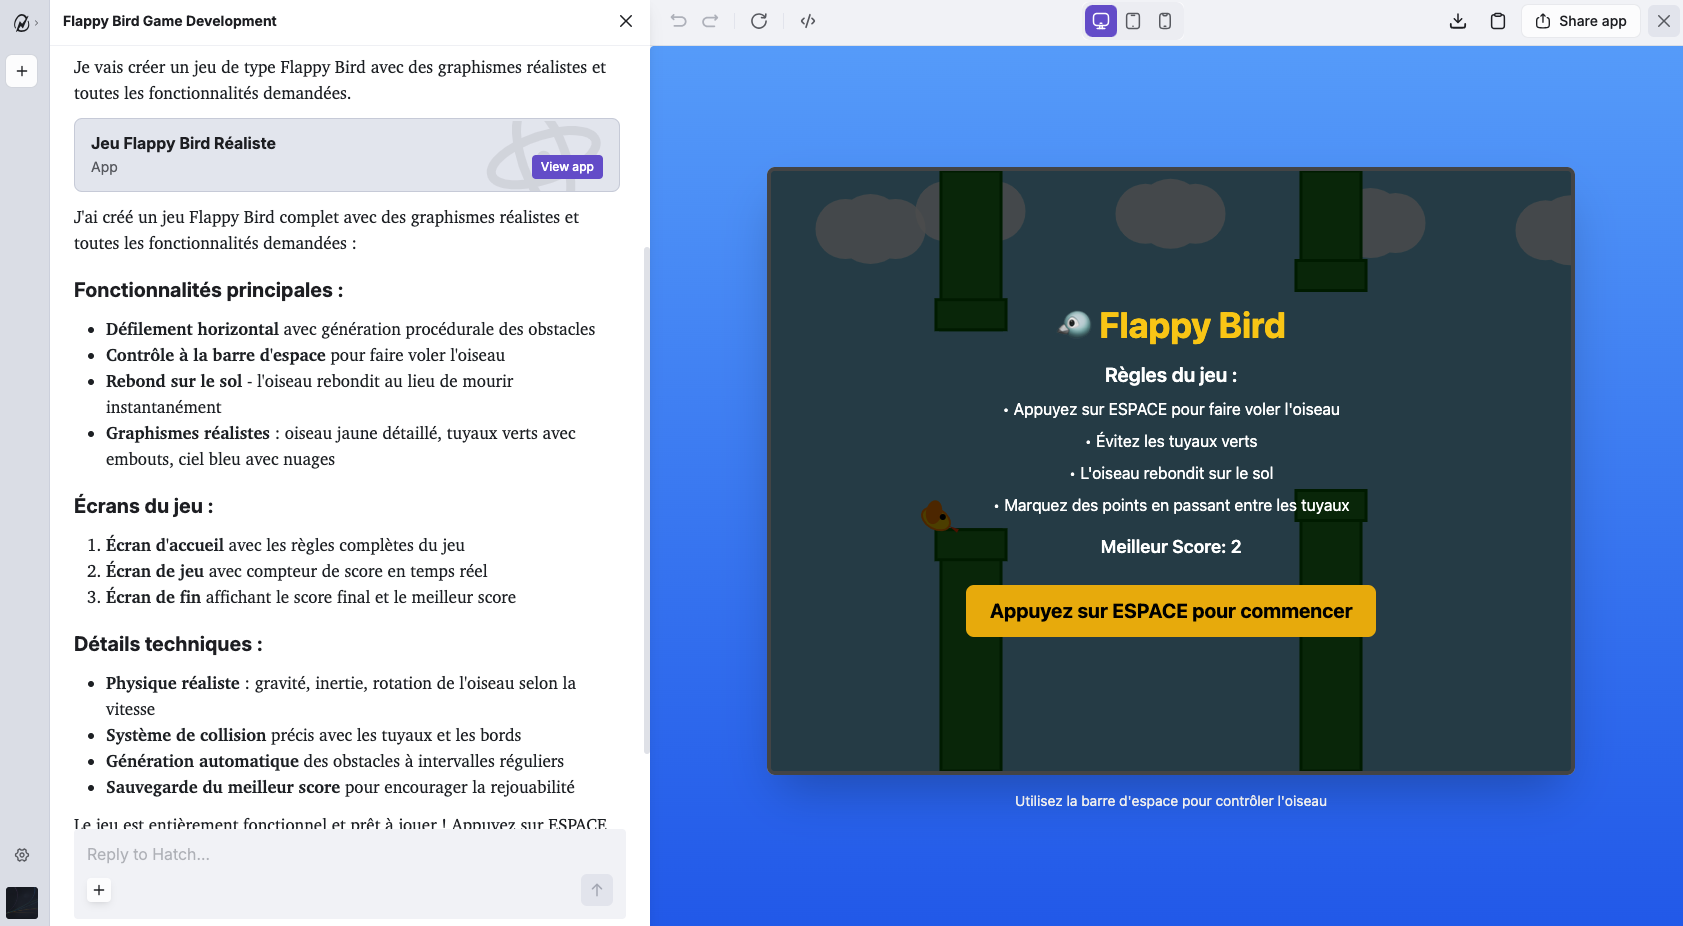Click Appuyez sur ESPACE pour commencer button
This screenshot has width=1683, height=926.
tap(1170, 611)
